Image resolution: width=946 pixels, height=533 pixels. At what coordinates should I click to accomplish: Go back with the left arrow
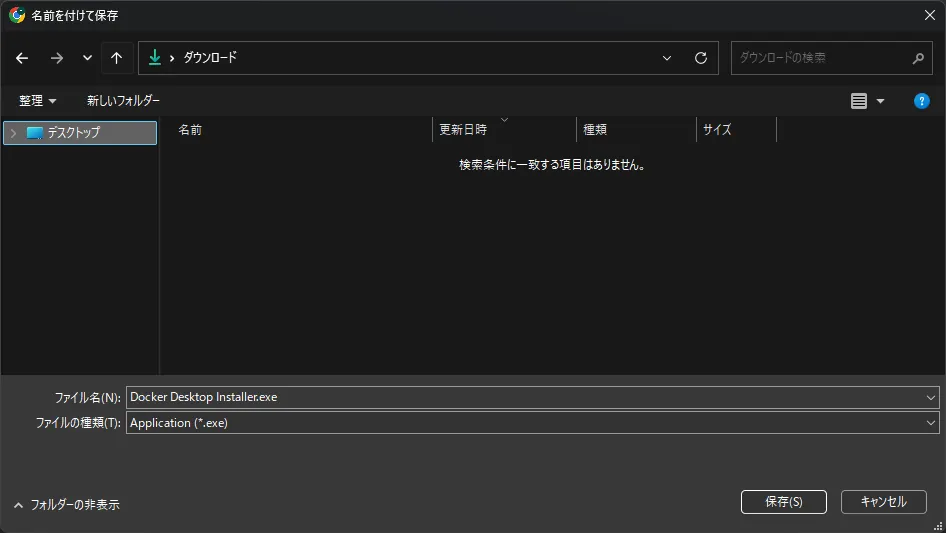[x=22, y=58]
